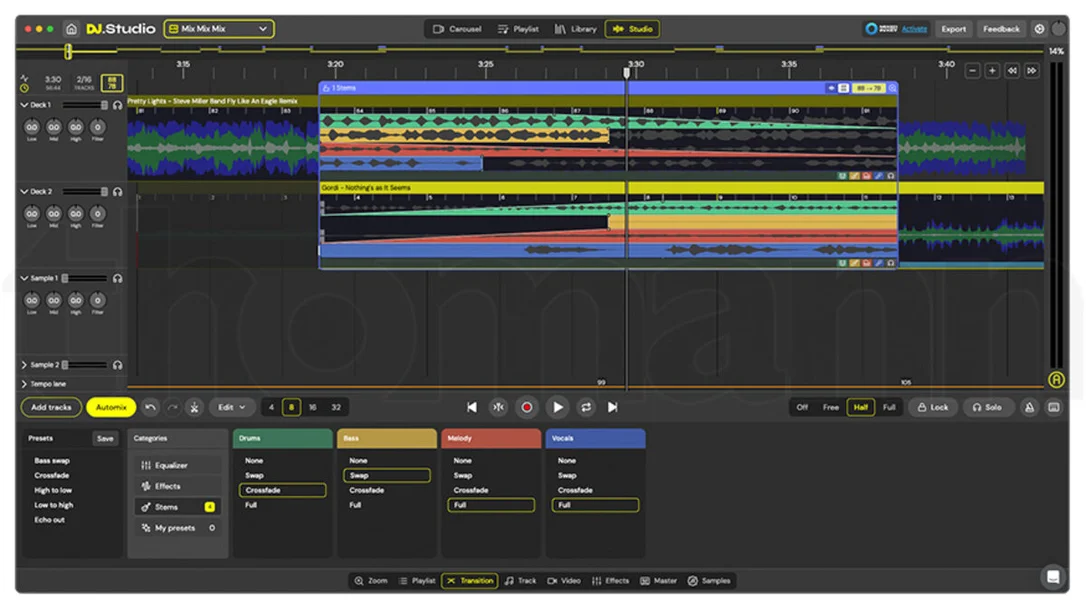
Task: Click the zoom-in plus icon on timeline
Action: (x=992, y=71)
